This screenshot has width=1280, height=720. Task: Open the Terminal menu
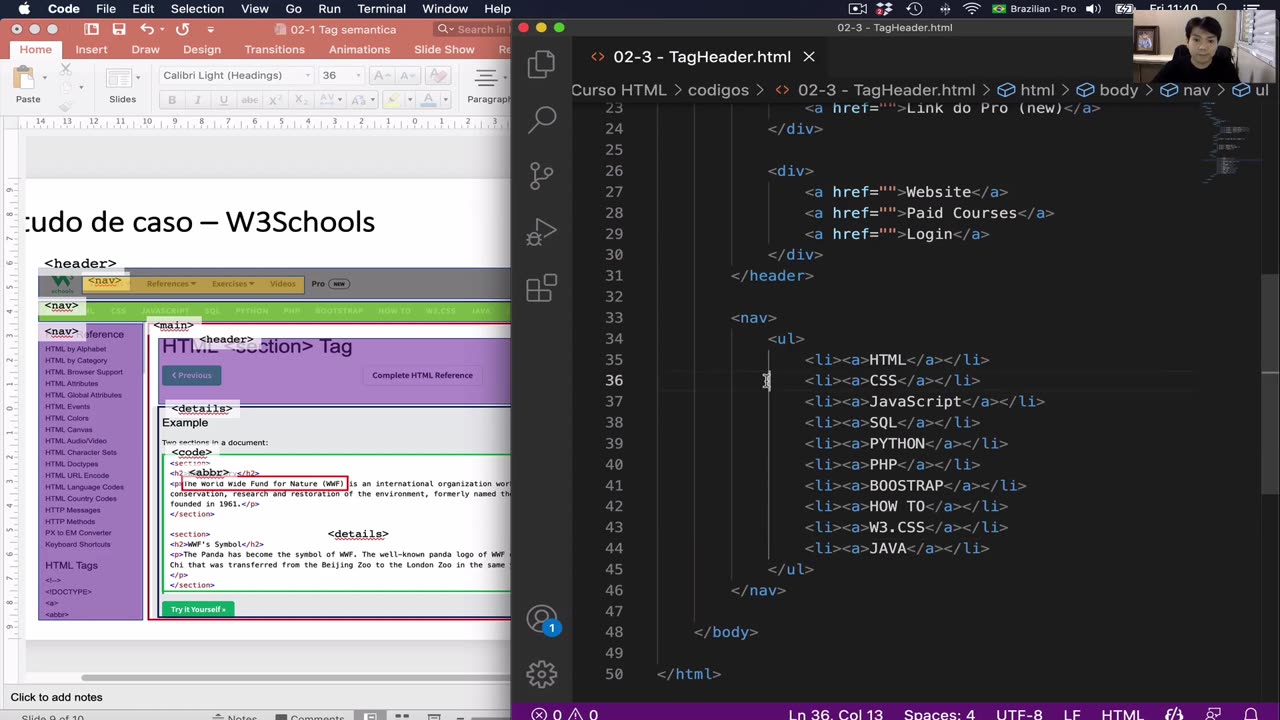pyautogui.click(x=381, y=9)
